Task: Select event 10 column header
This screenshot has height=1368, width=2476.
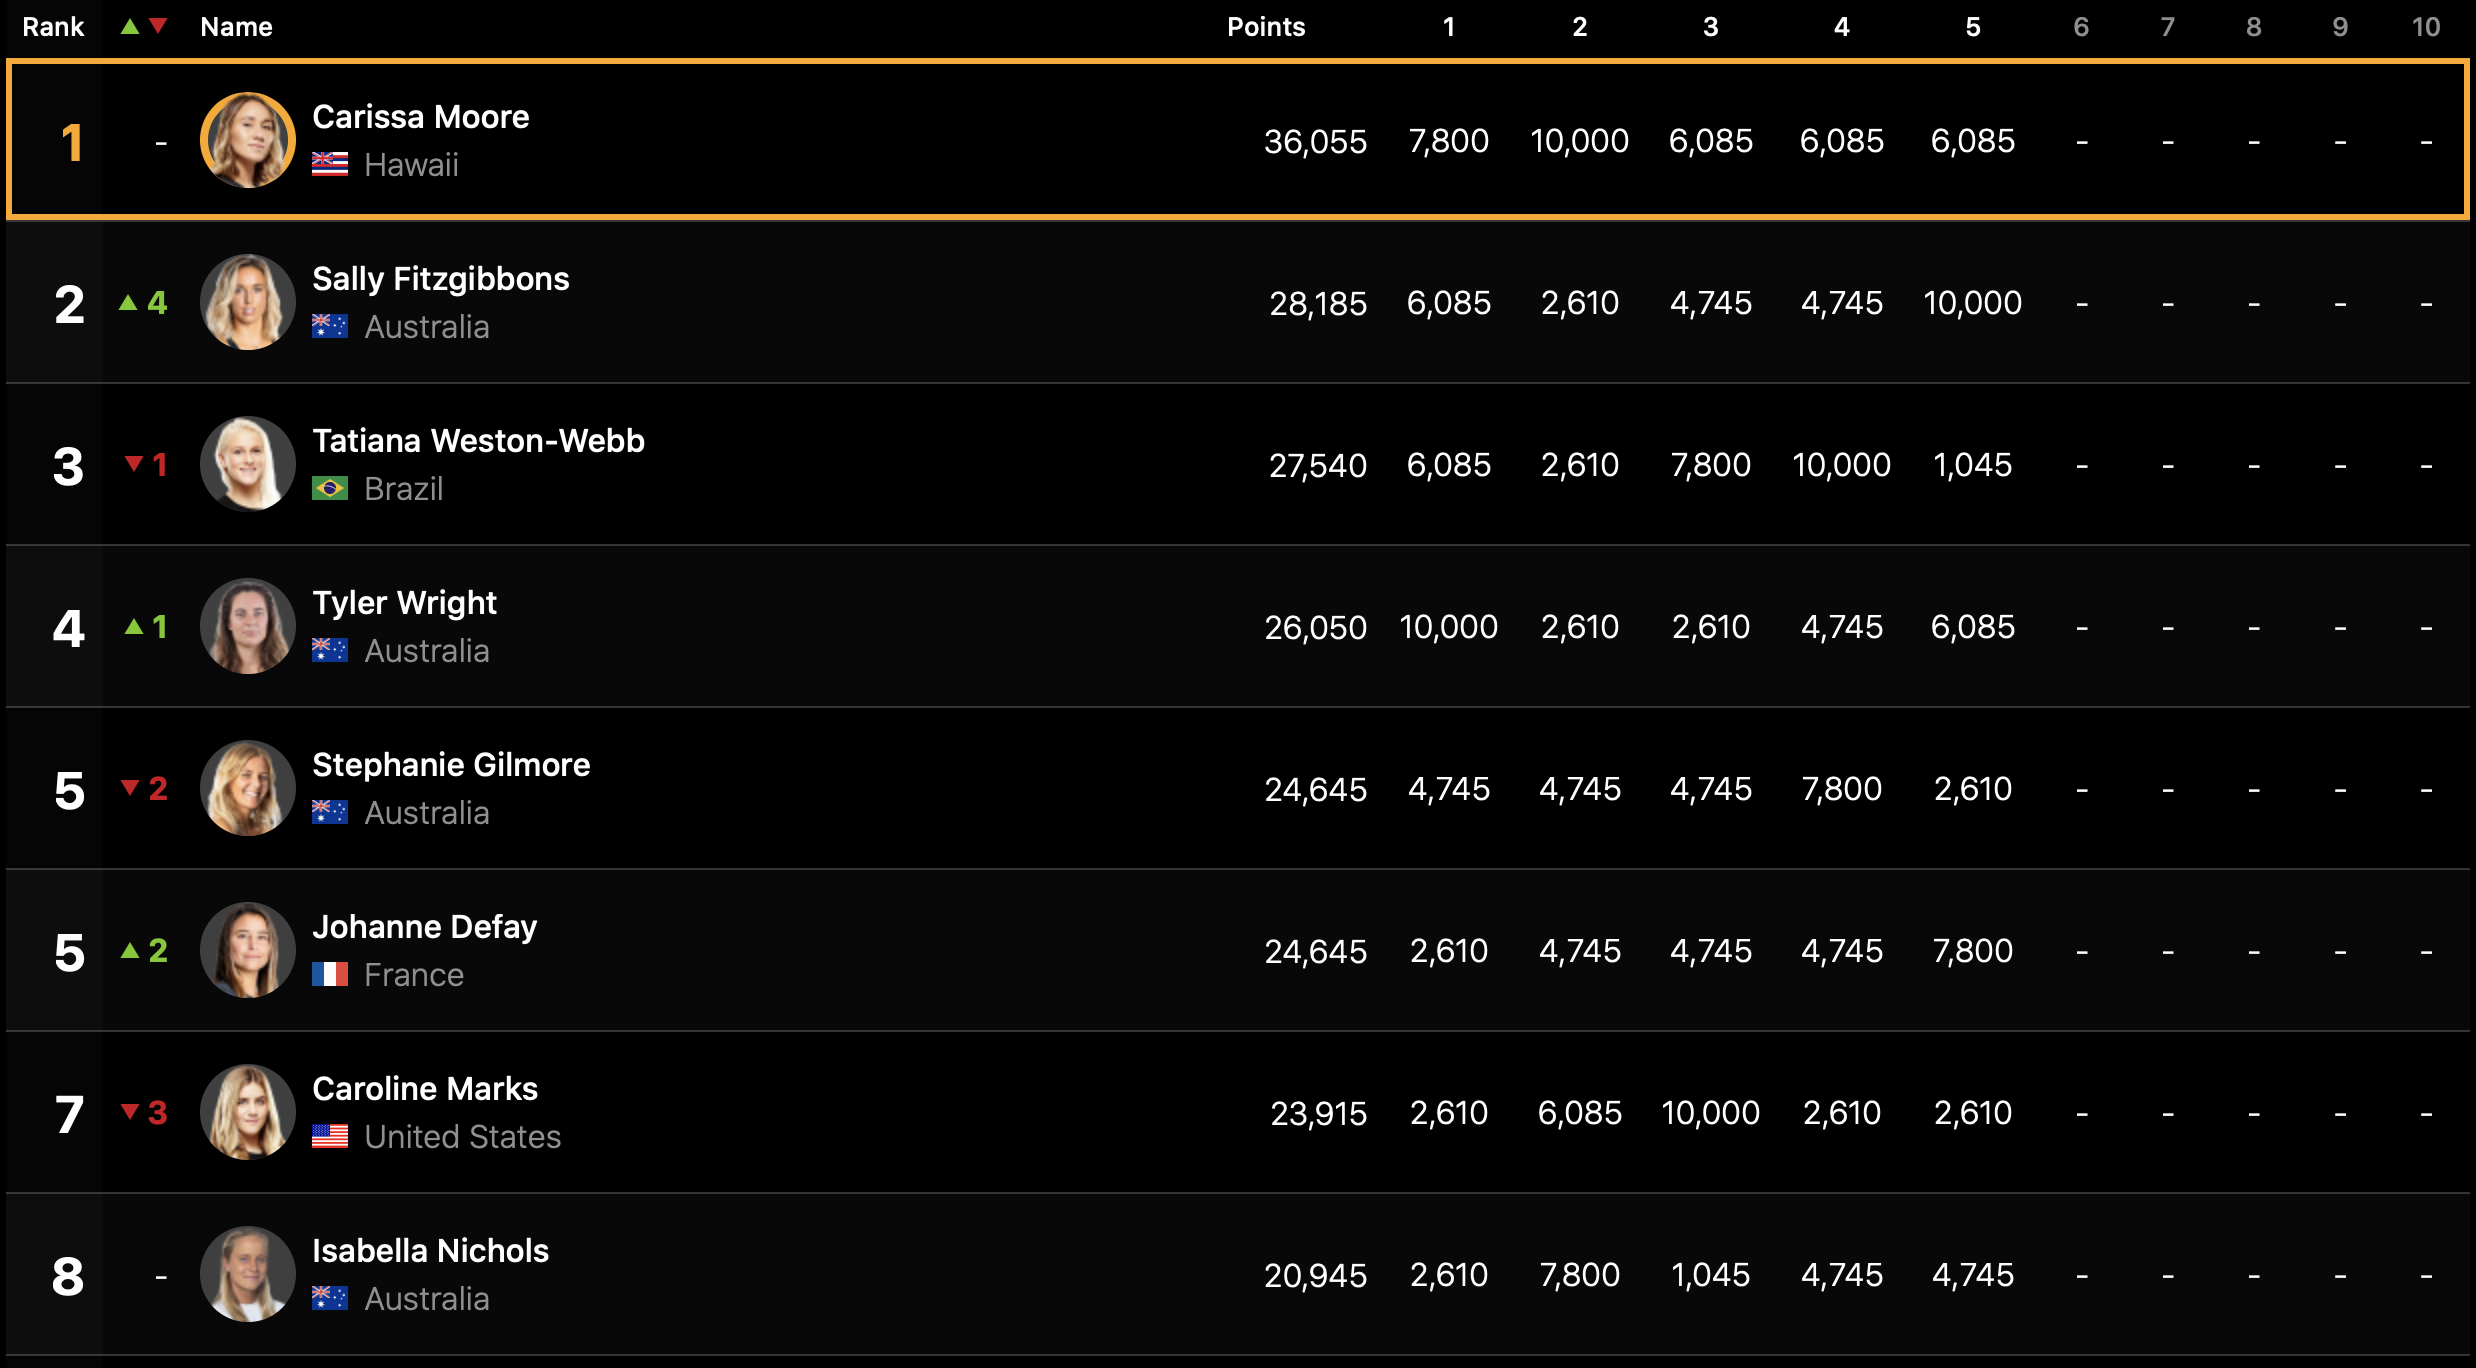Action: (x=2425, y=27)
